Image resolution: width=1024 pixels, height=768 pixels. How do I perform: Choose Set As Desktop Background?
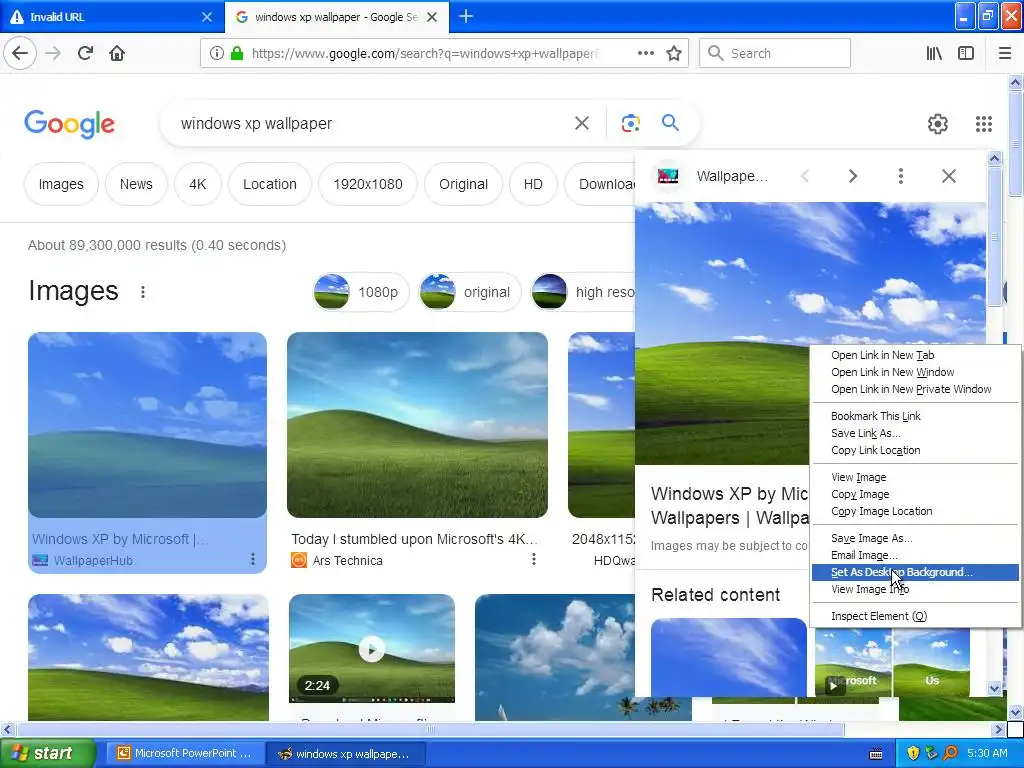click(915, 572)
